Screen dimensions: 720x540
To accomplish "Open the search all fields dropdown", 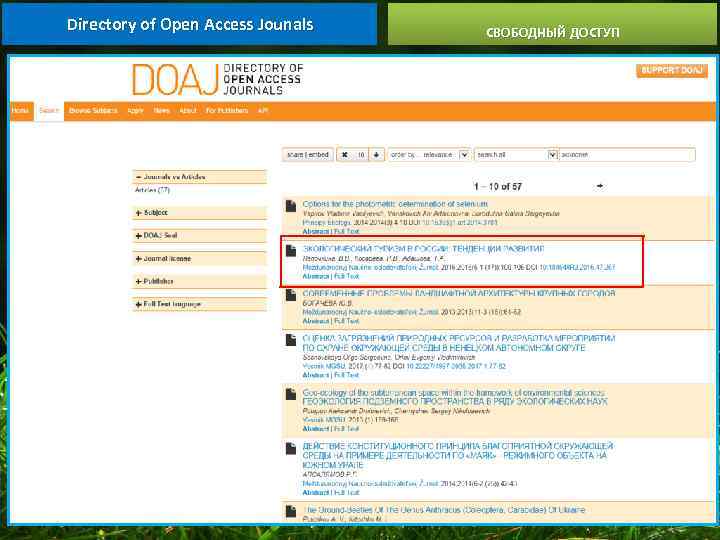I will 516,155.
